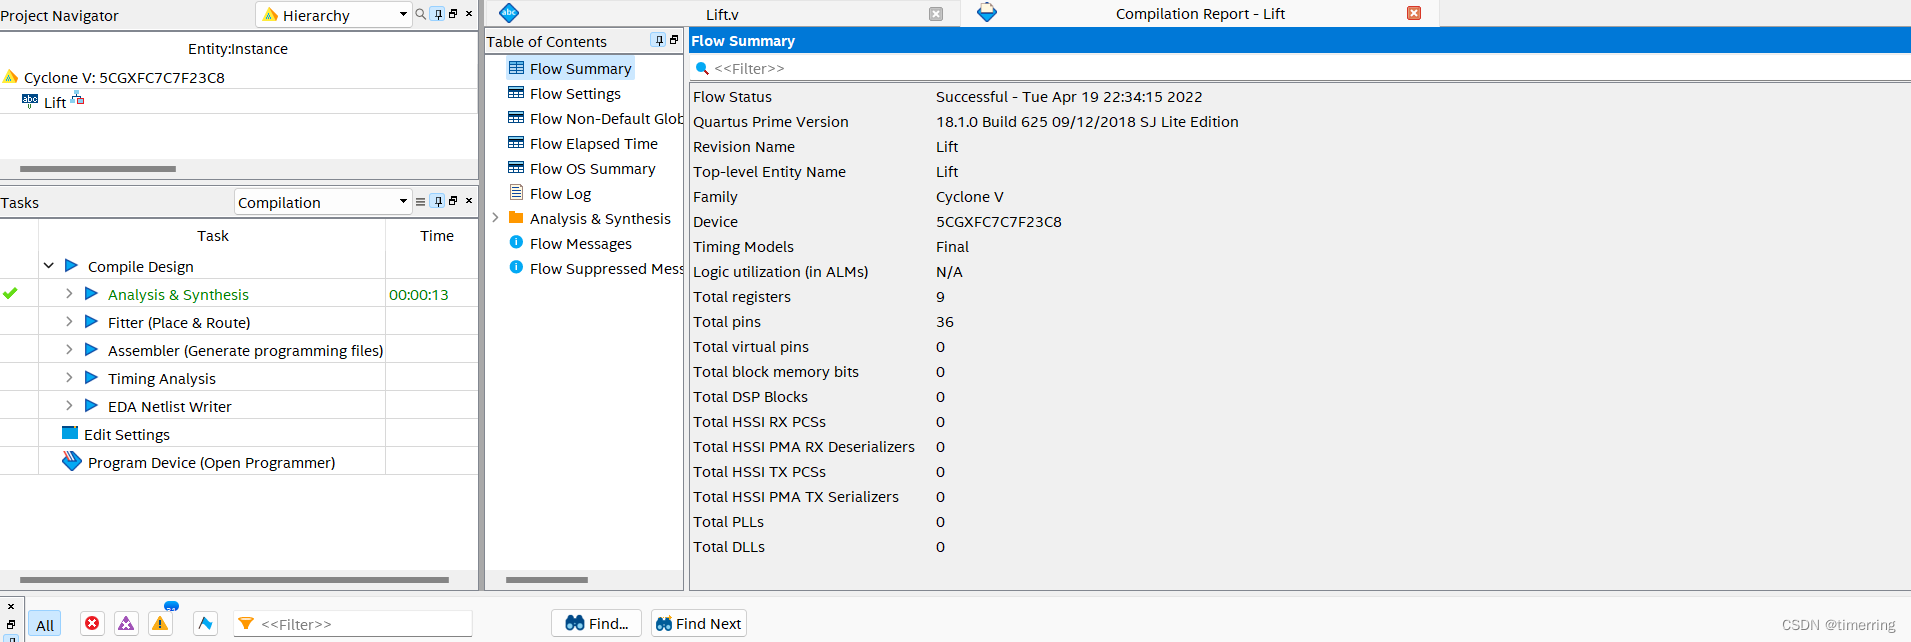Open Edit Settings task
Image resolution: width=1911 pixels, height=642 pixels.
point(127,434)
